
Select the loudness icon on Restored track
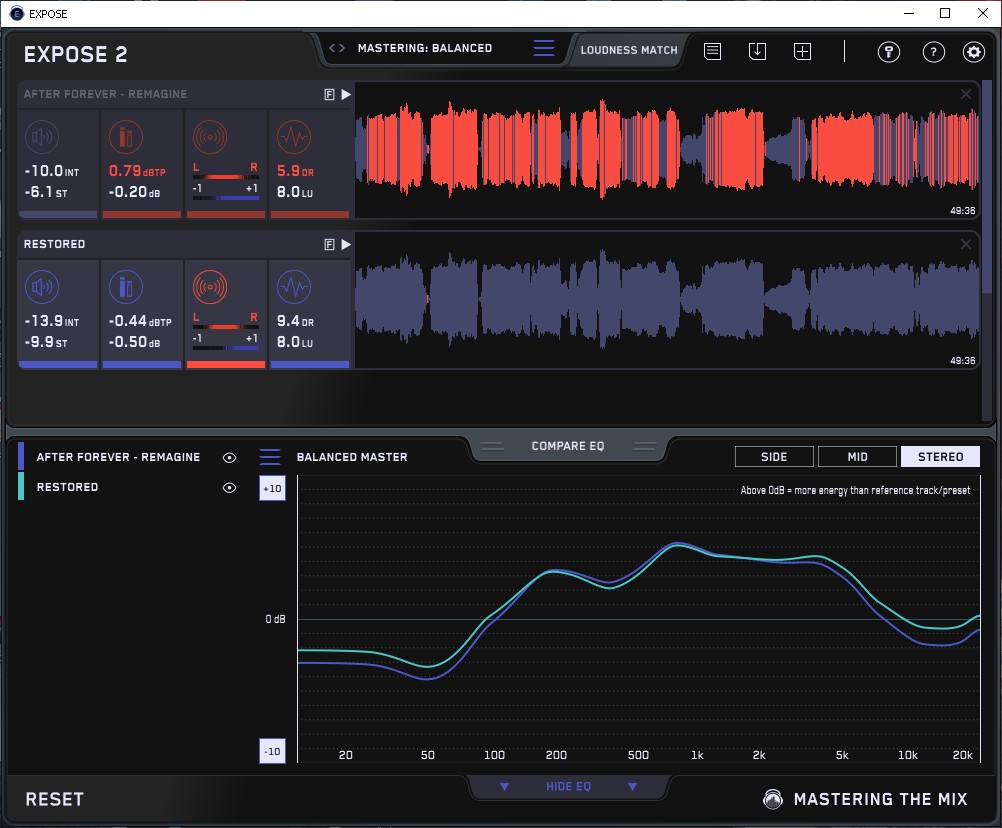pyautogui.click(x=41, y=288)
